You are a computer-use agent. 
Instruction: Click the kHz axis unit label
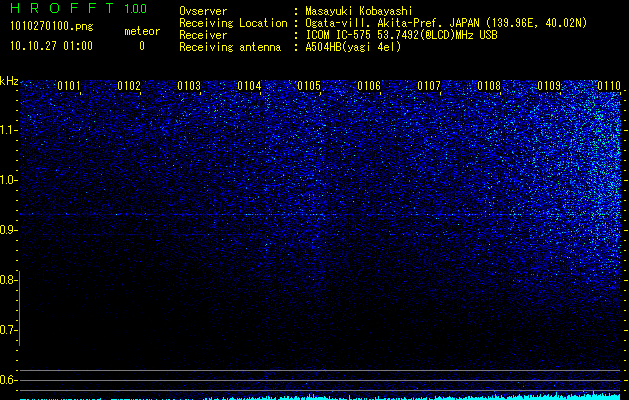tap(9, 81)
